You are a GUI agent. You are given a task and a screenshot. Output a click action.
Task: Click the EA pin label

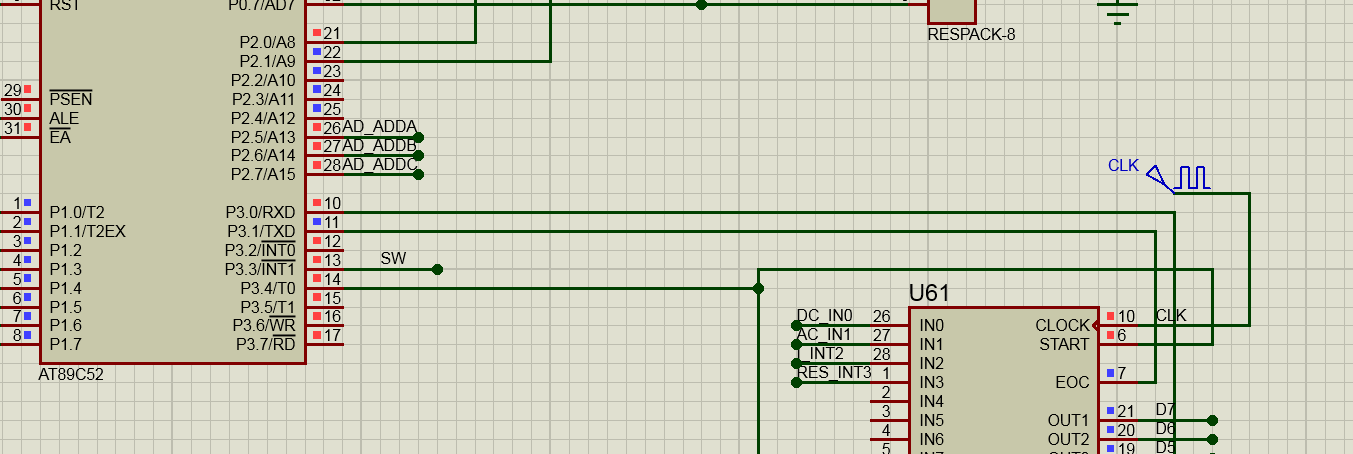pos(60,137)
